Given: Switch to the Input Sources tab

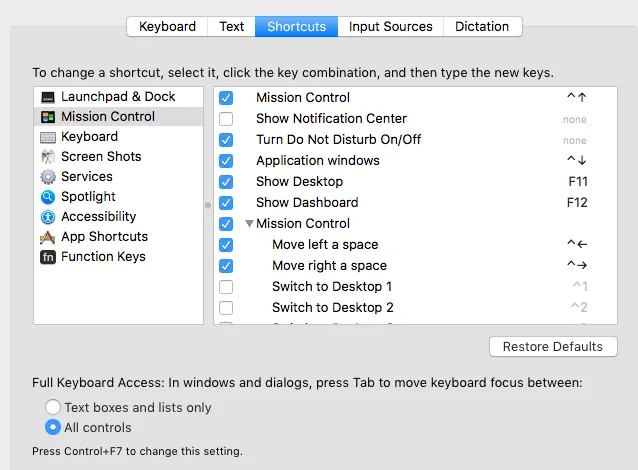Looking at the screenshot, I should [x=390, y=26].
